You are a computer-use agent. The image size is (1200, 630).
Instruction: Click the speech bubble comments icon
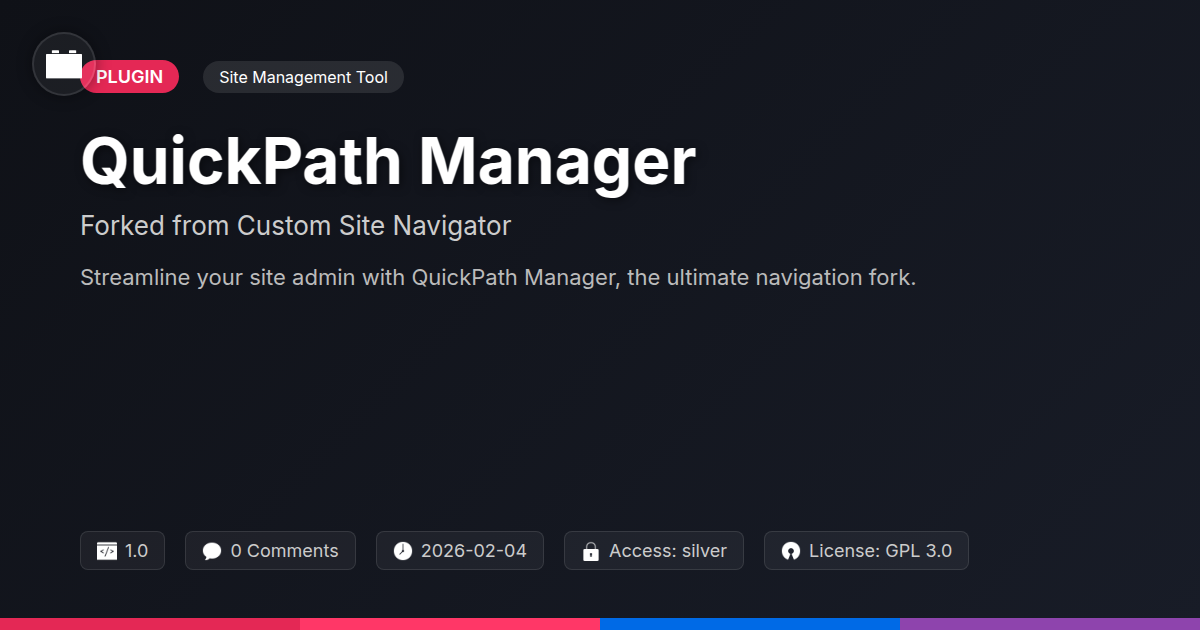click(x=212, y=551)
